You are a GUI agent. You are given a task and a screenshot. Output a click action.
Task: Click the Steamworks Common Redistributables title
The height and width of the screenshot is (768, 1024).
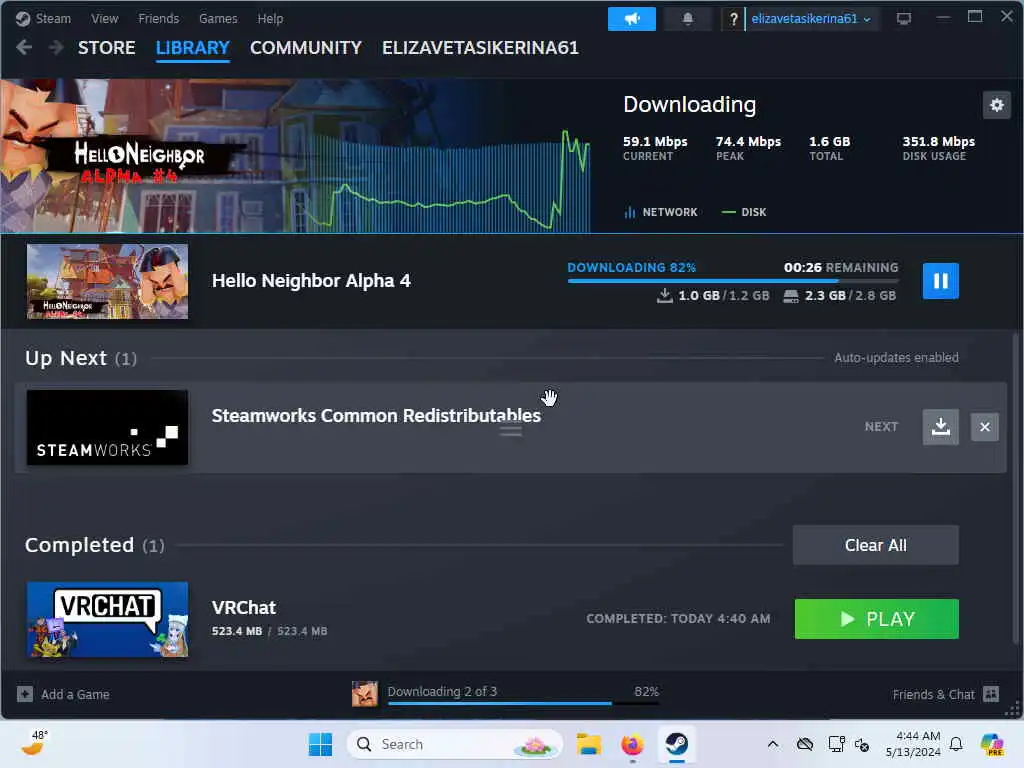coord(376,416)
